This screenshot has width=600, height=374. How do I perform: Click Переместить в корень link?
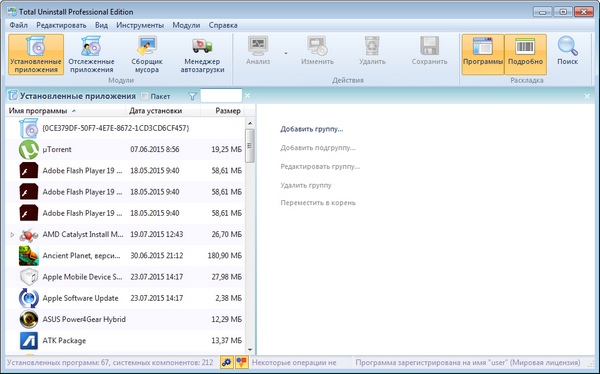pos(318,203)
